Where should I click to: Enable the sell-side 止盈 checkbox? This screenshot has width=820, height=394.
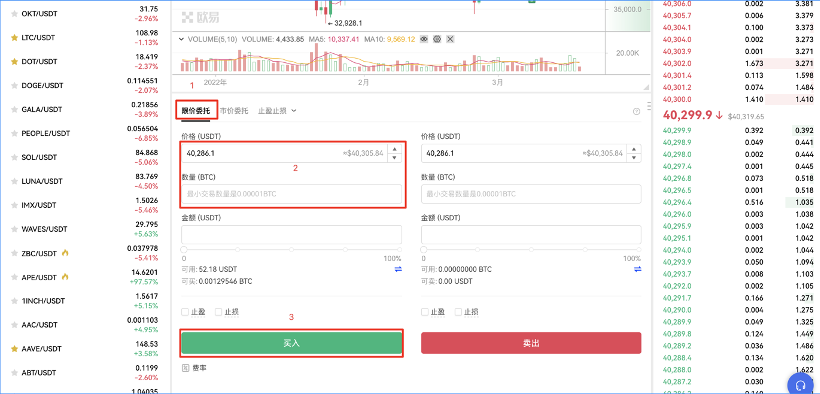tap(425, 312)
